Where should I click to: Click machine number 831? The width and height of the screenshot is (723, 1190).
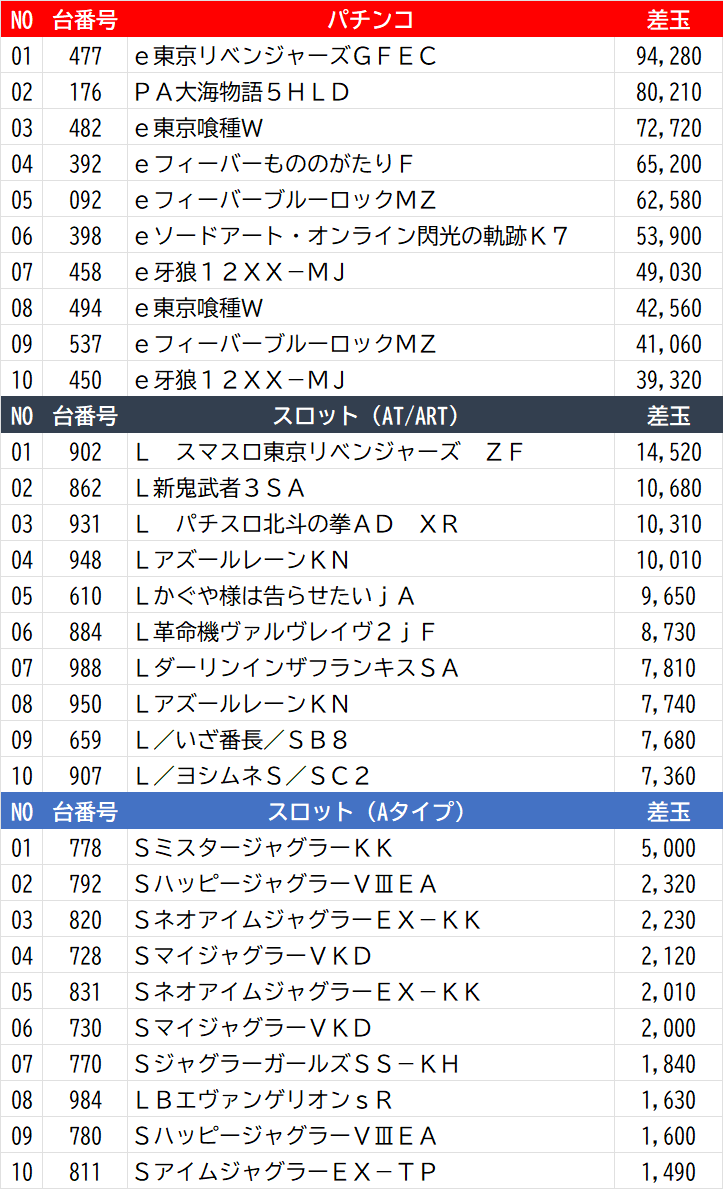(85, 993)
